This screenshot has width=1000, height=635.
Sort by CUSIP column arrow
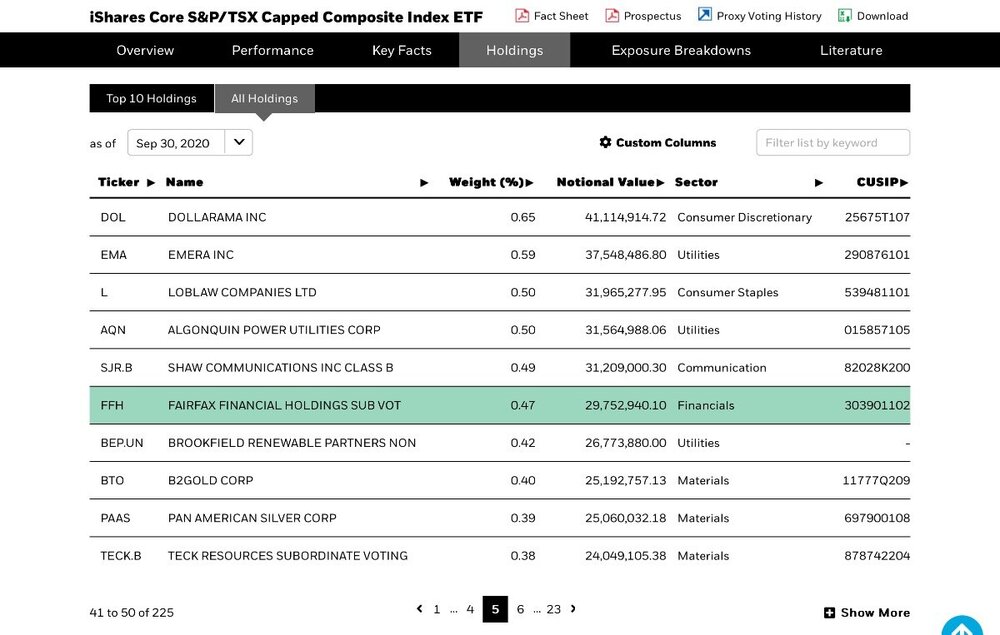(904, 183)
